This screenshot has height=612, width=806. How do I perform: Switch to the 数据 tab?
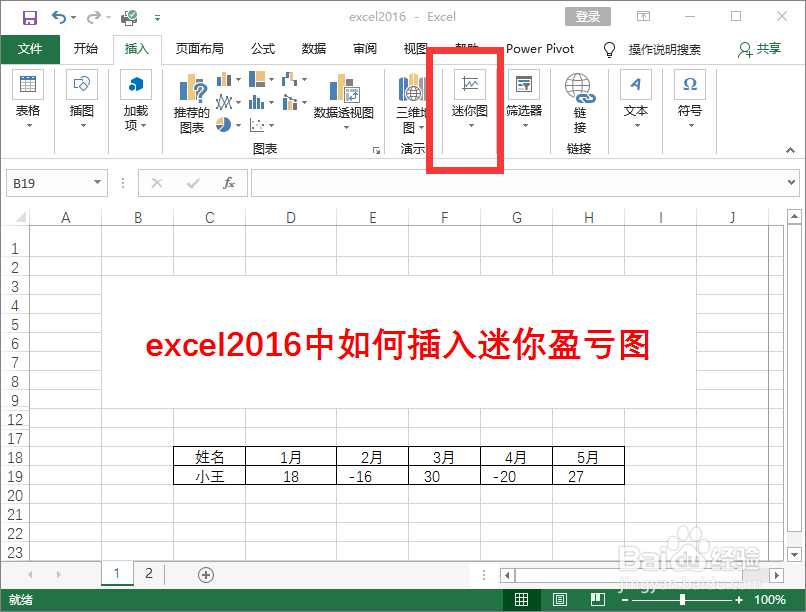coord(314,49)
